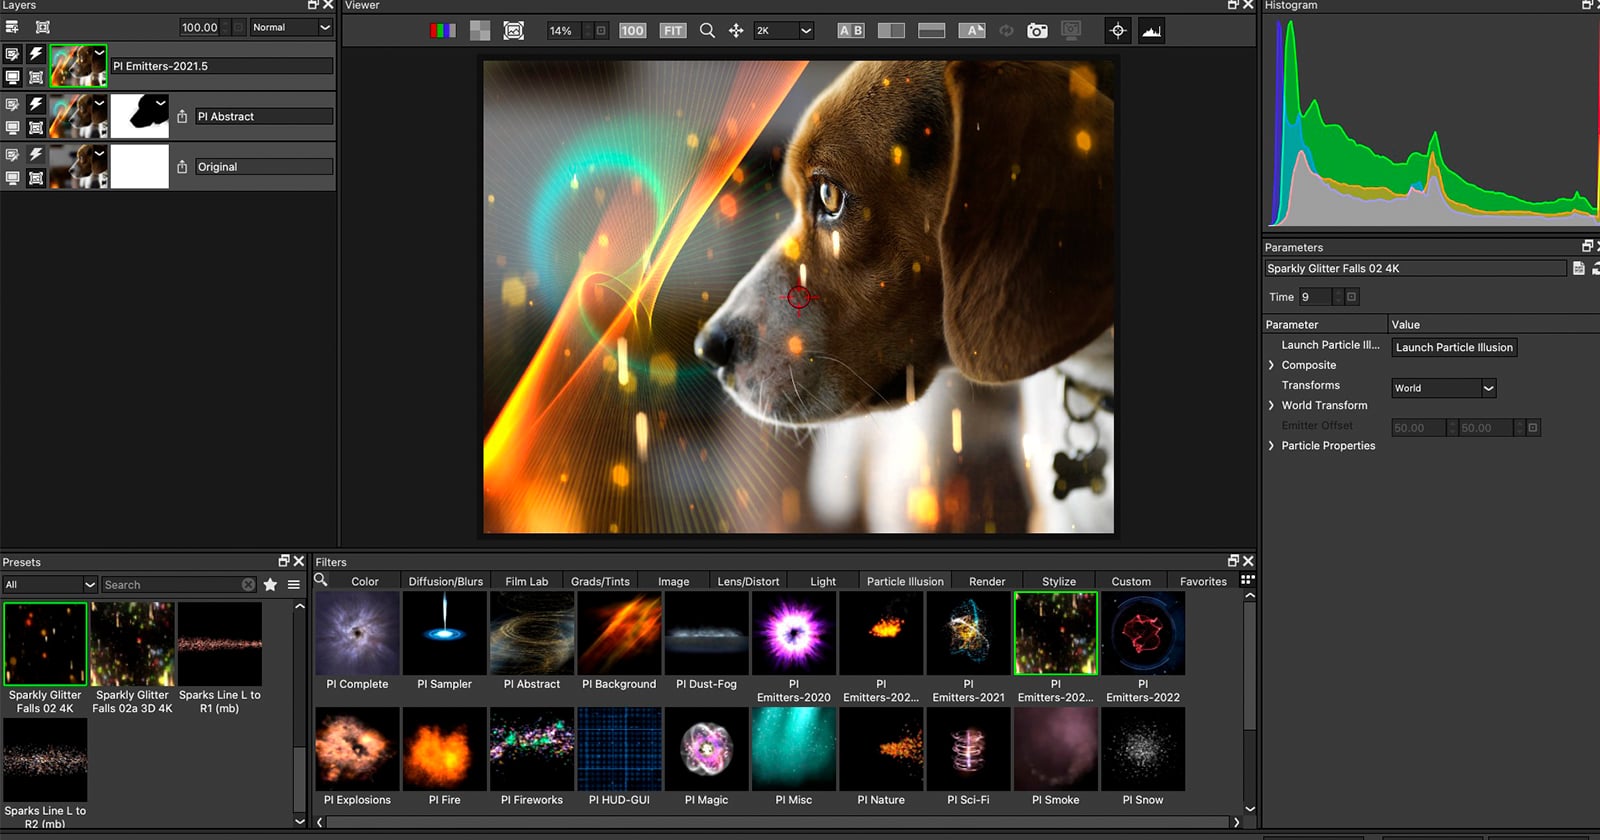Click the PI Fireworks filter thumbnail
1600x840 pixels.
532,749
